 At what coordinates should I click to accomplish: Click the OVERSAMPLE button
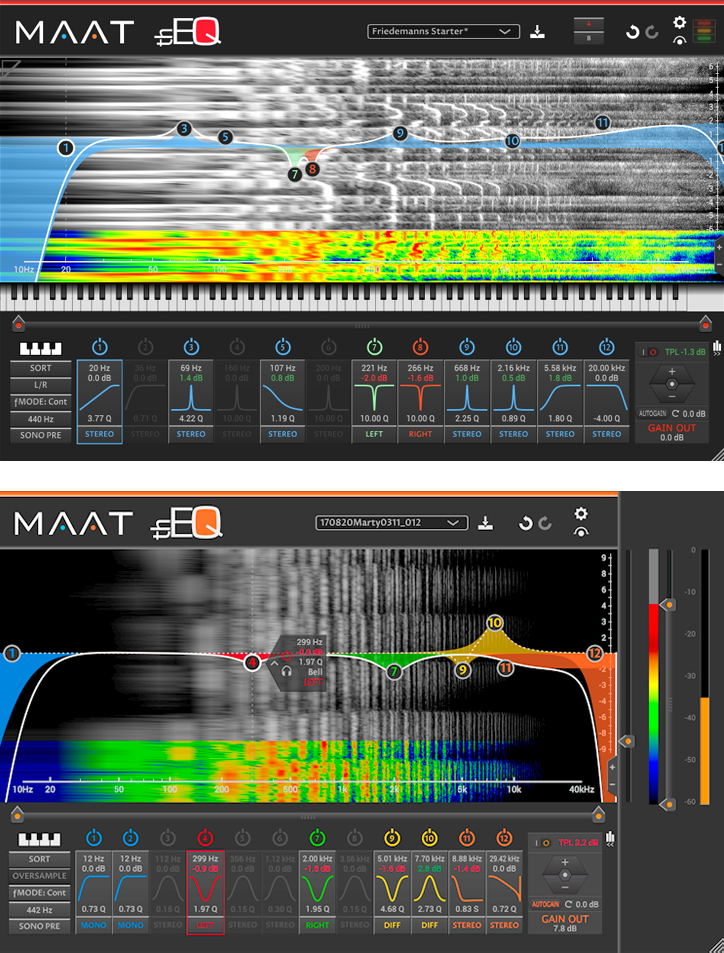click(x=41, y=875)
